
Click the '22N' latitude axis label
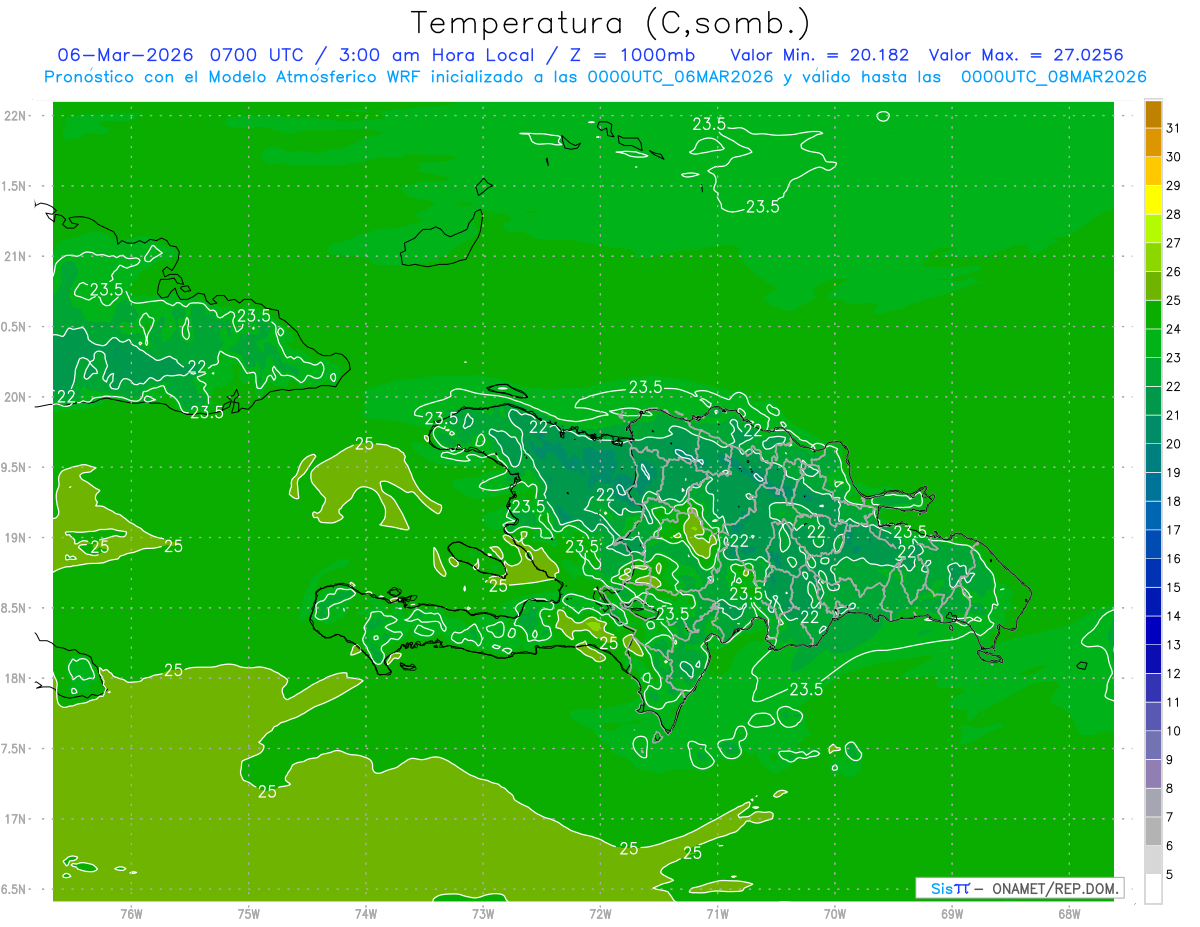(14, 116)
